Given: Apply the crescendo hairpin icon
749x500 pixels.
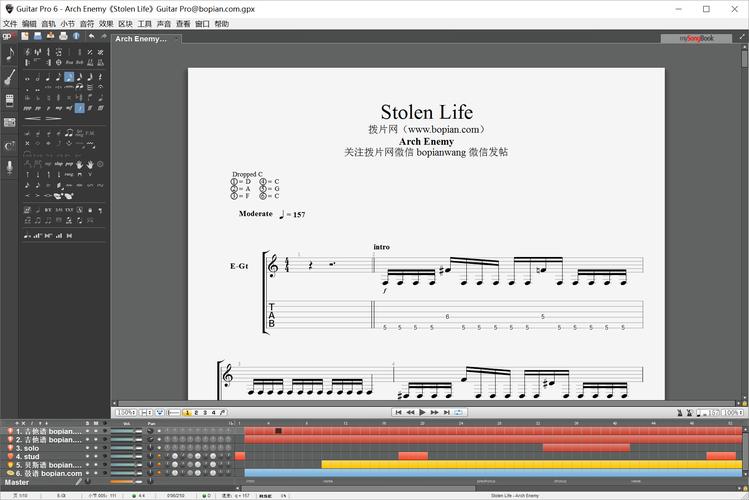Looking at the screenshot, I should tap(32, 118).
